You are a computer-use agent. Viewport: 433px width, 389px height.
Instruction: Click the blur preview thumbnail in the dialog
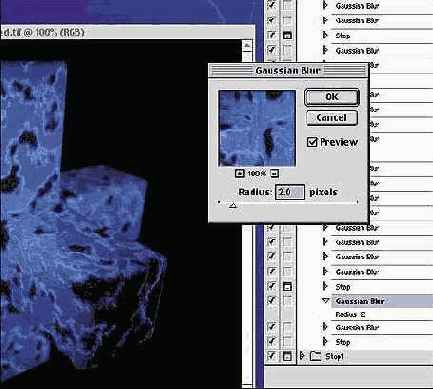coord(257,128)
